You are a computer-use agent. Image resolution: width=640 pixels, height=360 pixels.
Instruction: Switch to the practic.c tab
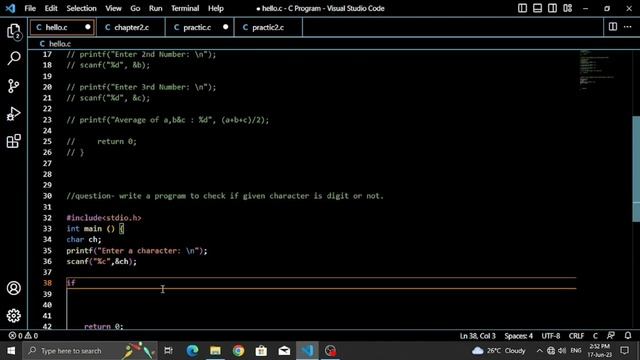(200, 27)
